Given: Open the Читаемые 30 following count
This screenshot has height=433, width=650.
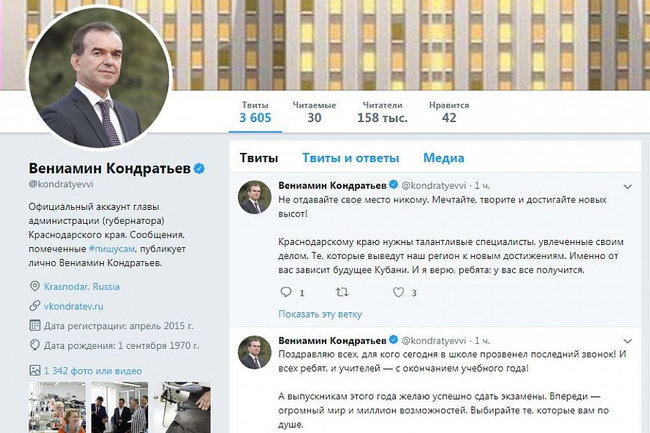Looking at the screenshot, I should (314, 112).
